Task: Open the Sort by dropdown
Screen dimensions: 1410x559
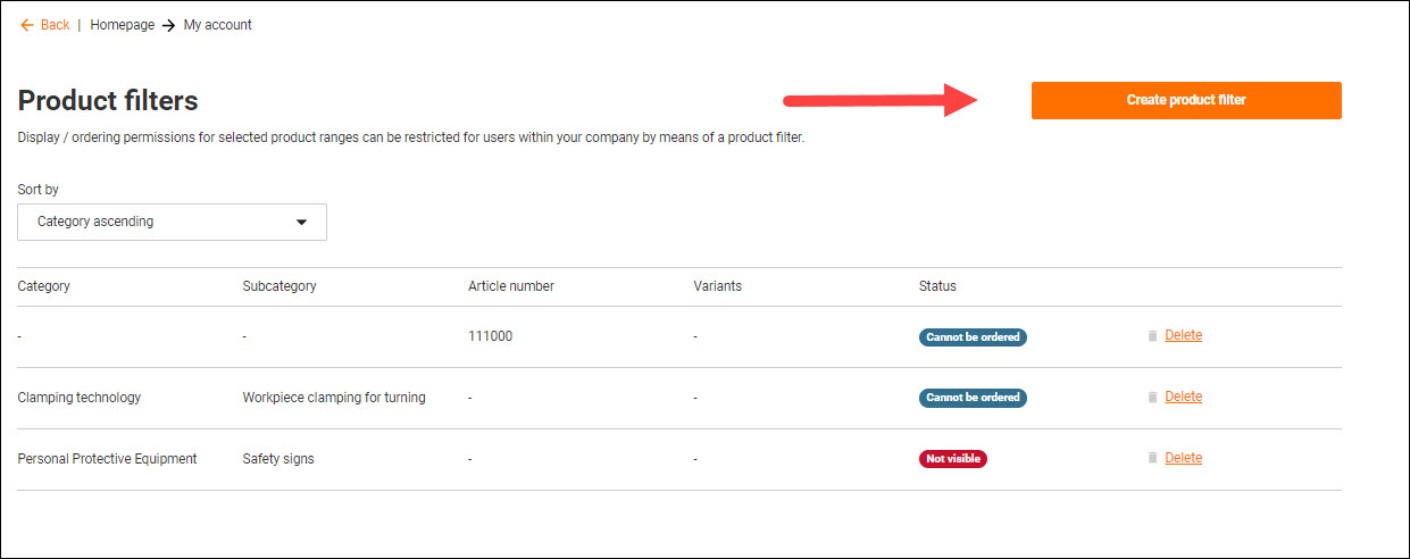Action: click(x=172, y=222)
